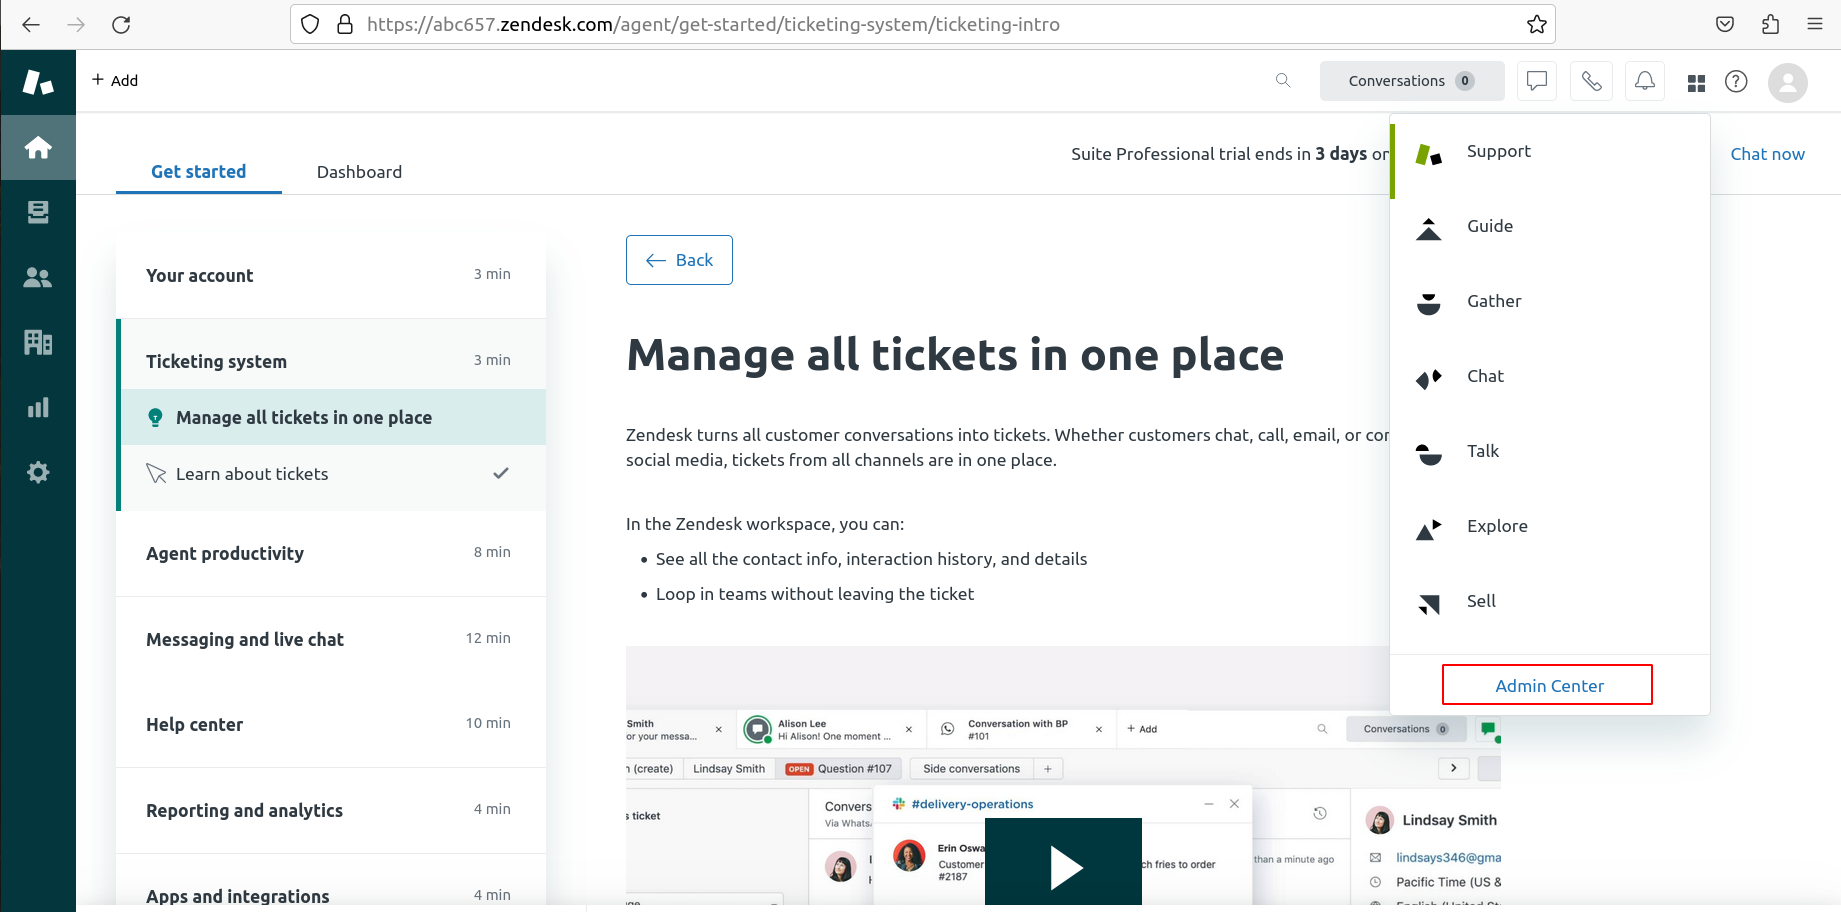Expand the Your account section
1841x912 pixels.
point(331,275)
